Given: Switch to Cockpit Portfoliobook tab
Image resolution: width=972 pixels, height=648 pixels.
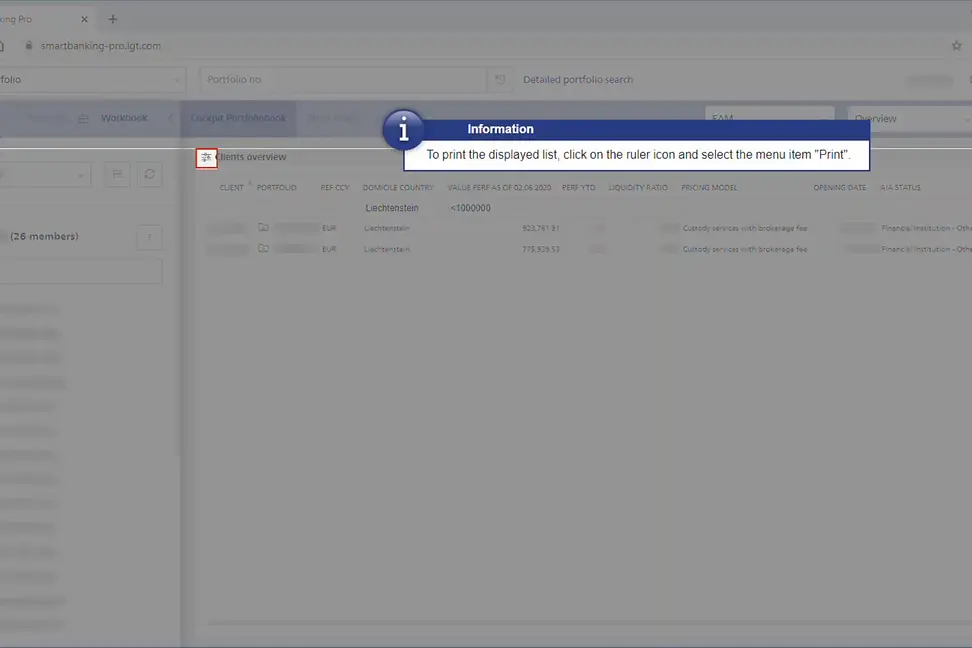Looking at the screenshot, I should click(238, 118).
